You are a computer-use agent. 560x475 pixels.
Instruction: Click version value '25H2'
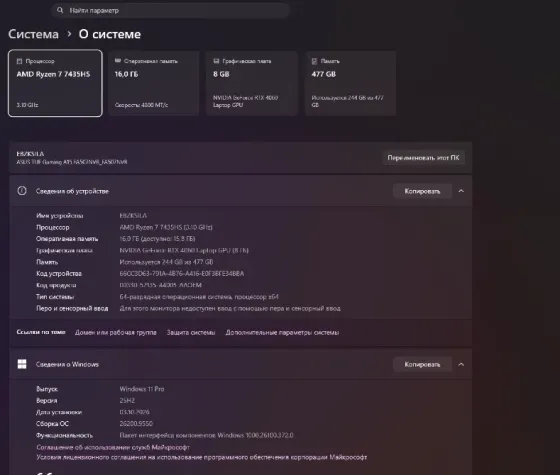click(127, 400)
